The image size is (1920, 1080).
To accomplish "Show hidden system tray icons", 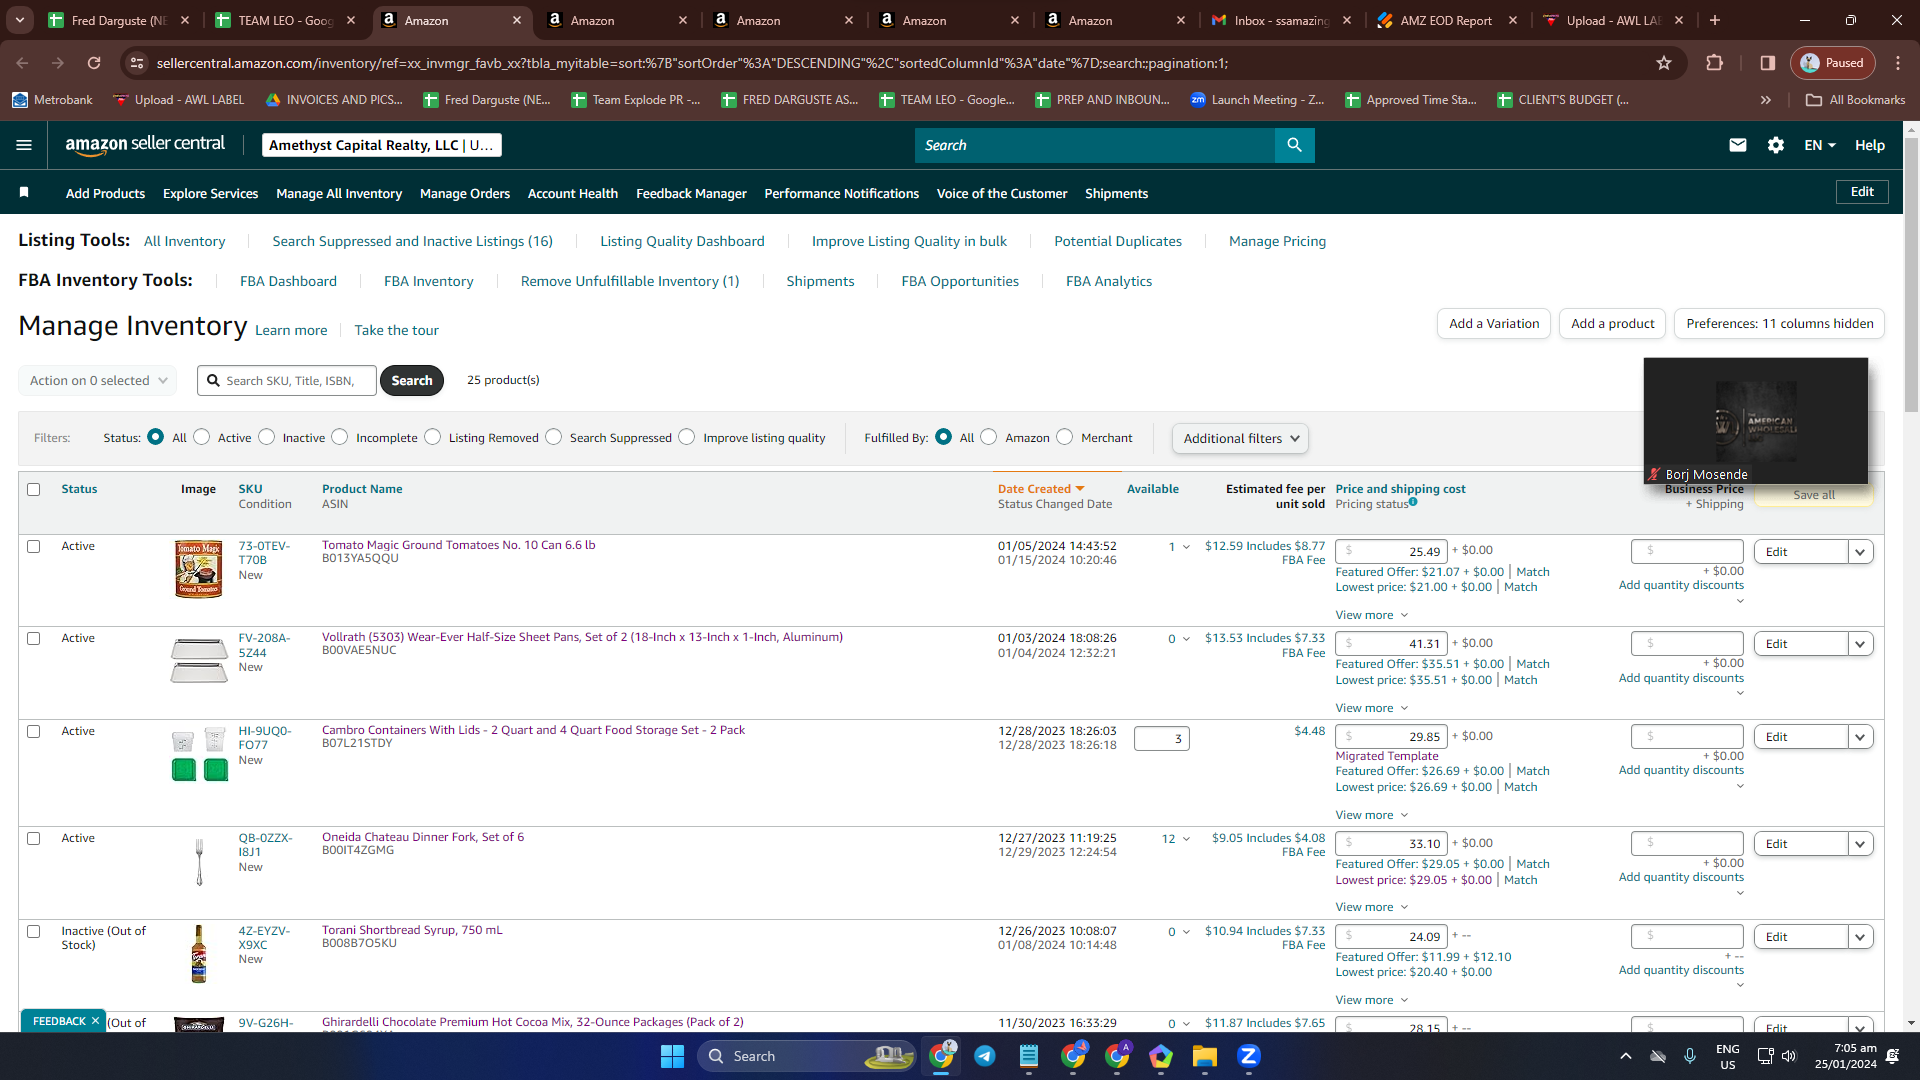I will [1626, 1056].
